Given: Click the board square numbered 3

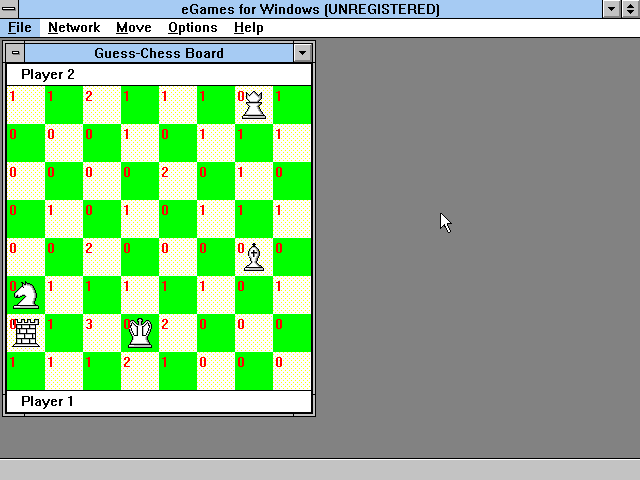Looking at the screenshot, I should tap(102, 333).
